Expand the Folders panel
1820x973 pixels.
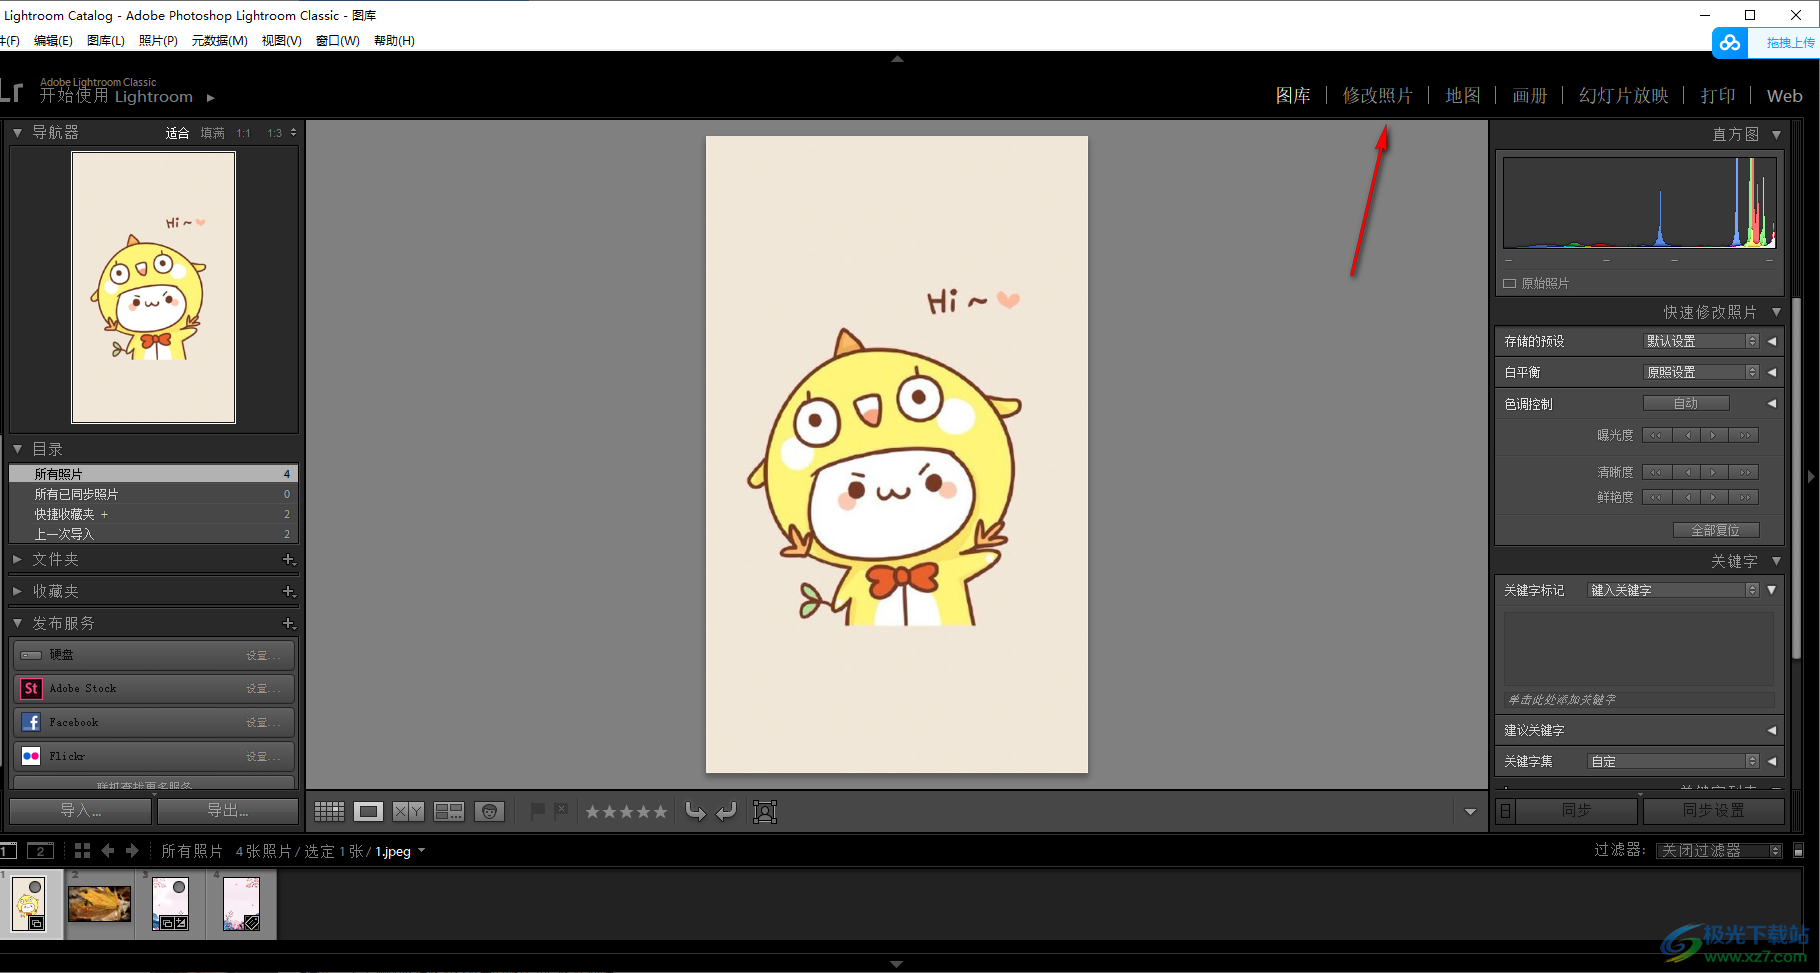17,560
